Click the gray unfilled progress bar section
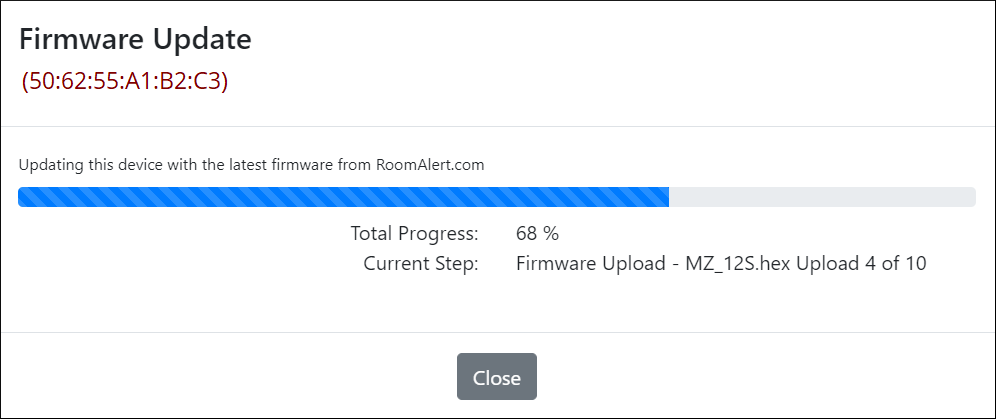 (822, 197)
